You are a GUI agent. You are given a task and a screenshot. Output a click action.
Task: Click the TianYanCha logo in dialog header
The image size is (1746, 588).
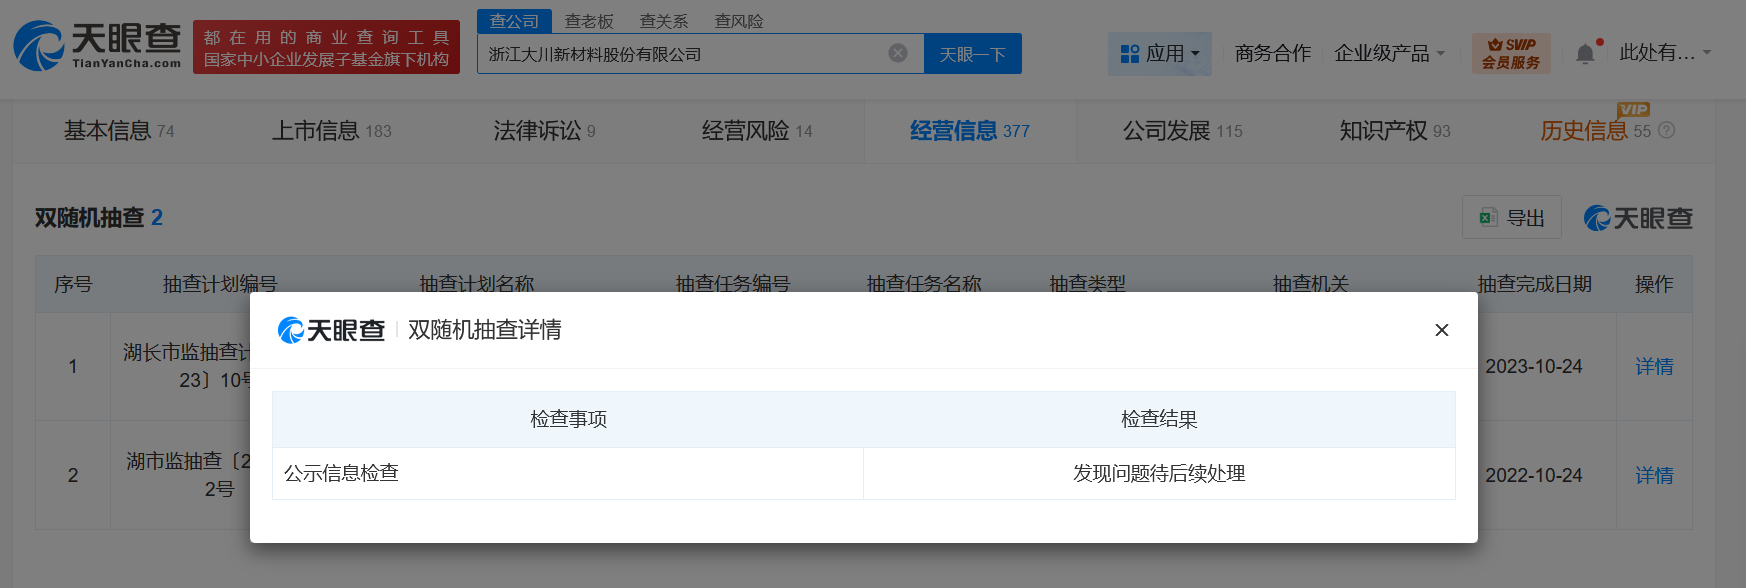click(331, 330)
